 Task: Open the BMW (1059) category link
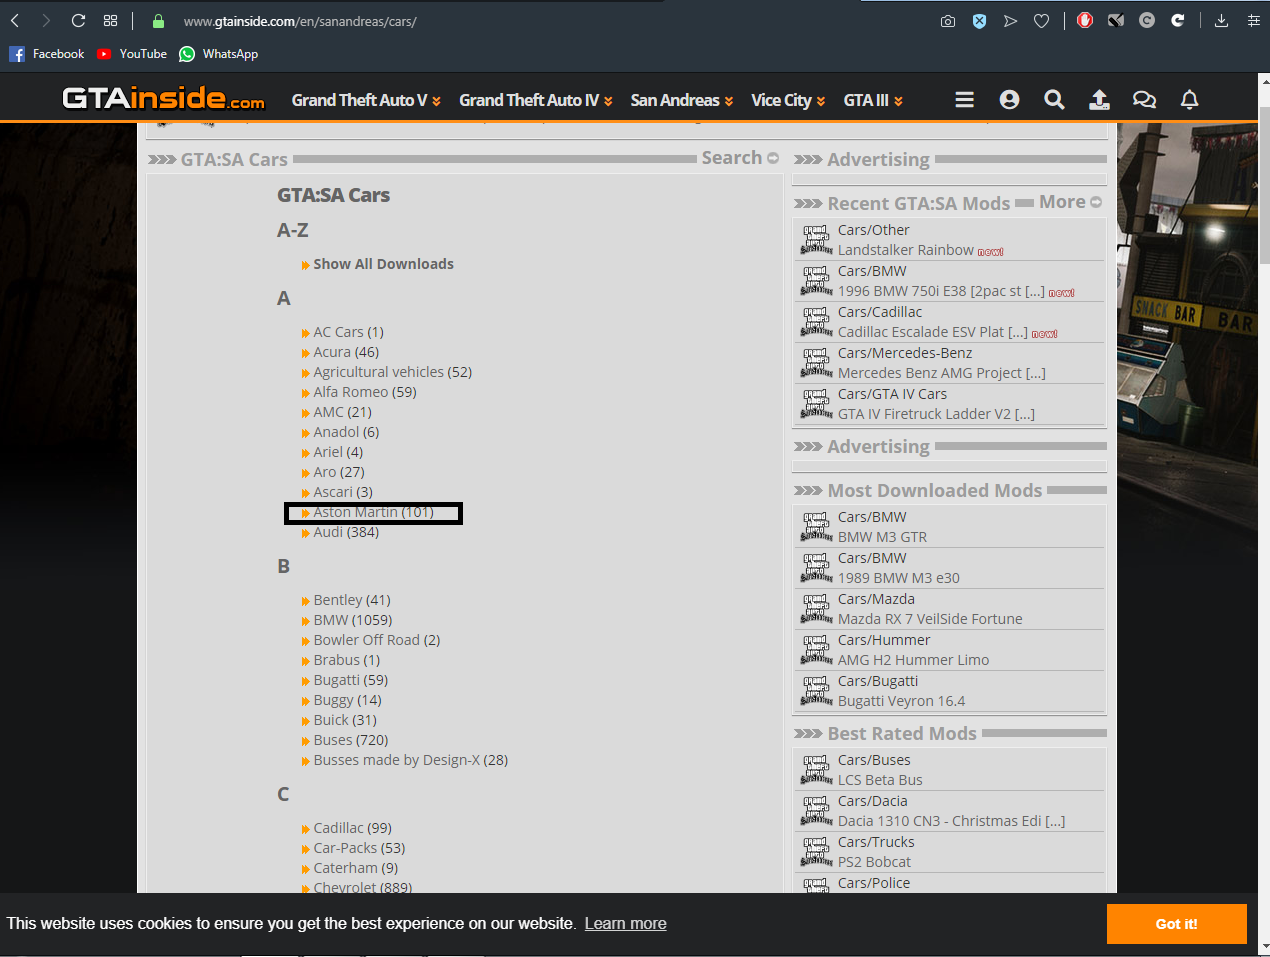(x=353, y=620)
